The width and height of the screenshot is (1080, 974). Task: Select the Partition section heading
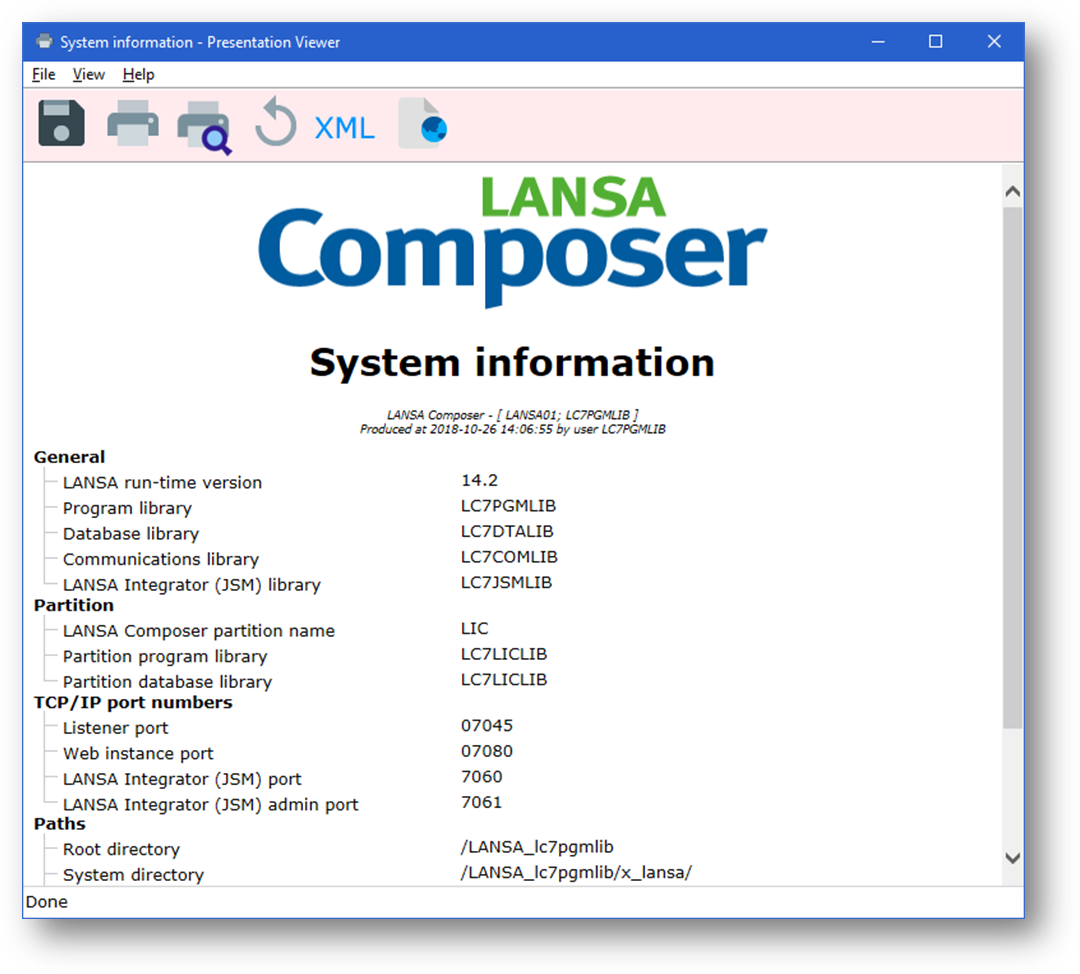pos(74,605)
